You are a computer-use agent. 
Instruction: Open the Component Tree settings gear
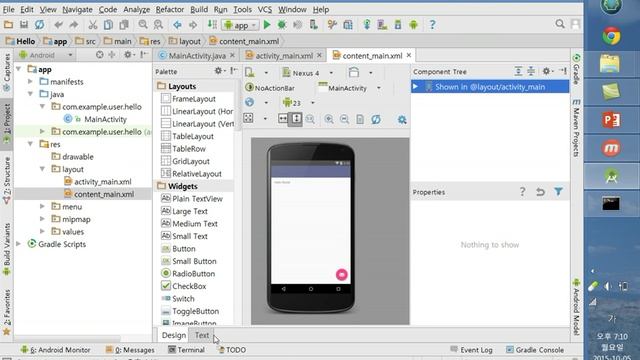pos(547,71)
